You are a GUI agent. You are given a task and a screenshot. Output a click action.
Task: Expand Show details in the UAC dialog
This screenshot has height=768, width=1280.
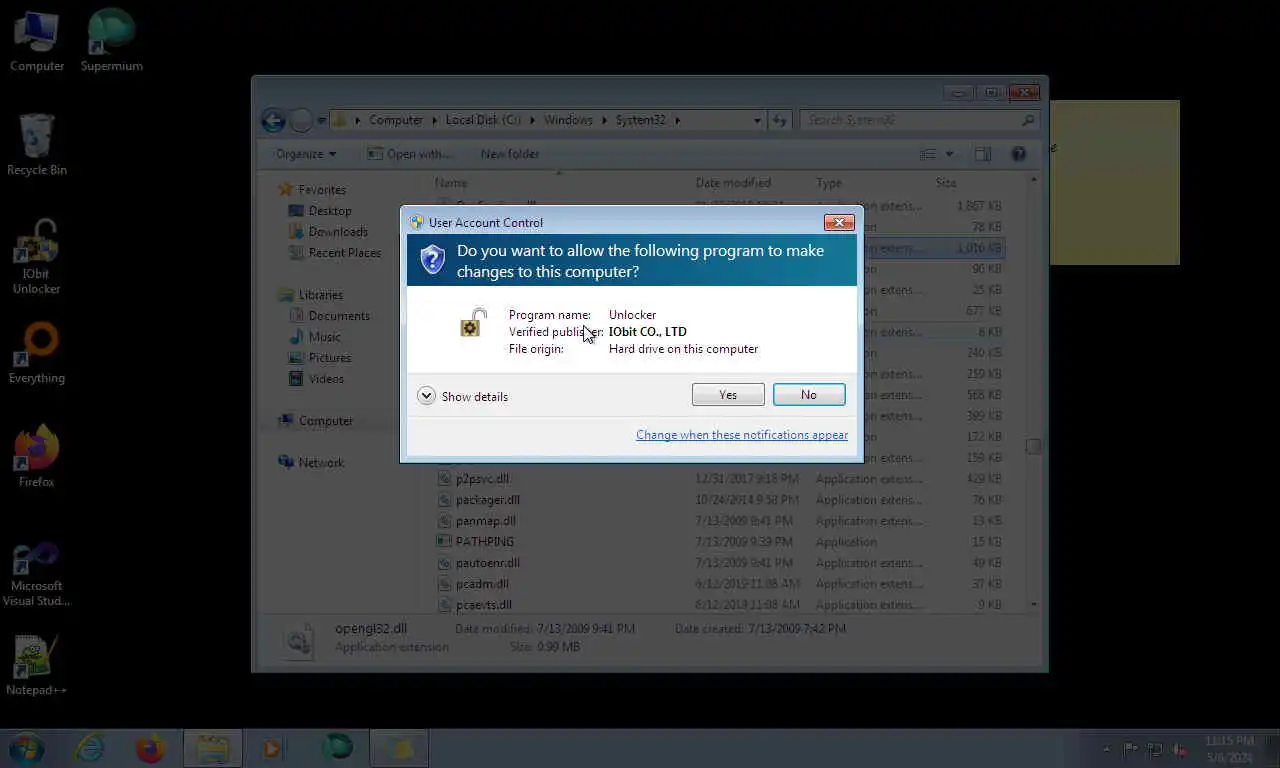pos(463,396)
